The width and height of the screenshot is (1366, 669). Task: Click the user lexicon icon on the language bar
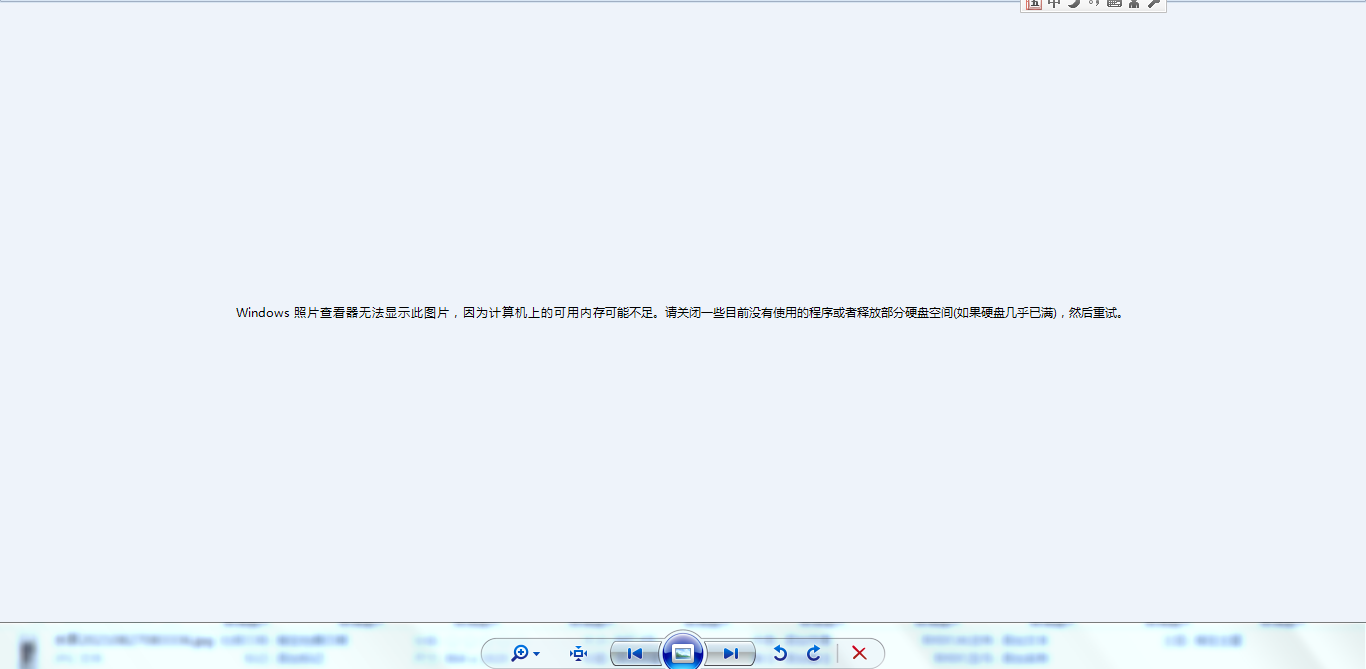point(1133,4)
